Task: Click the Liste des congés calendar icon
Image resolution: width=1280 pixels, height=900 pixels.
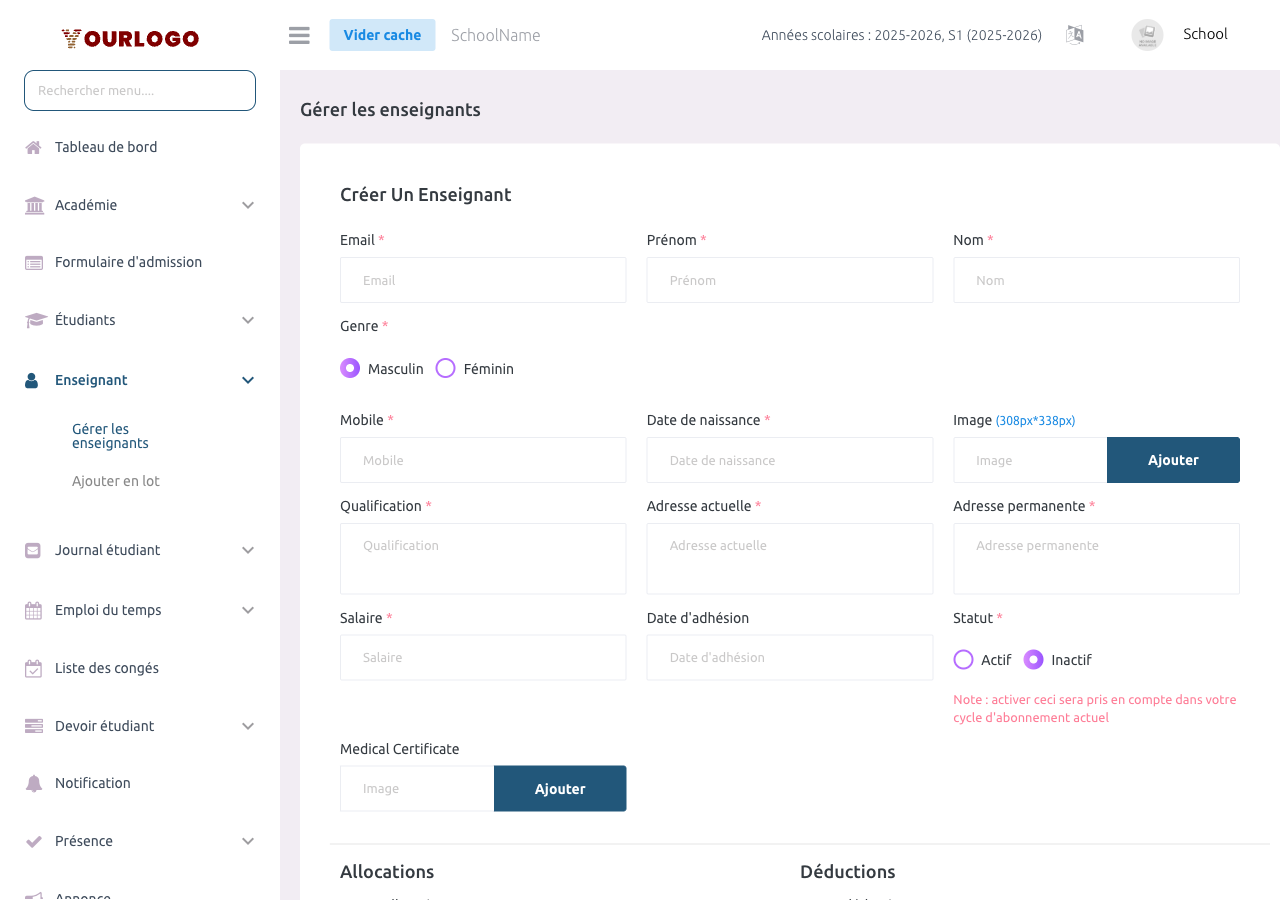Action: 34,669
